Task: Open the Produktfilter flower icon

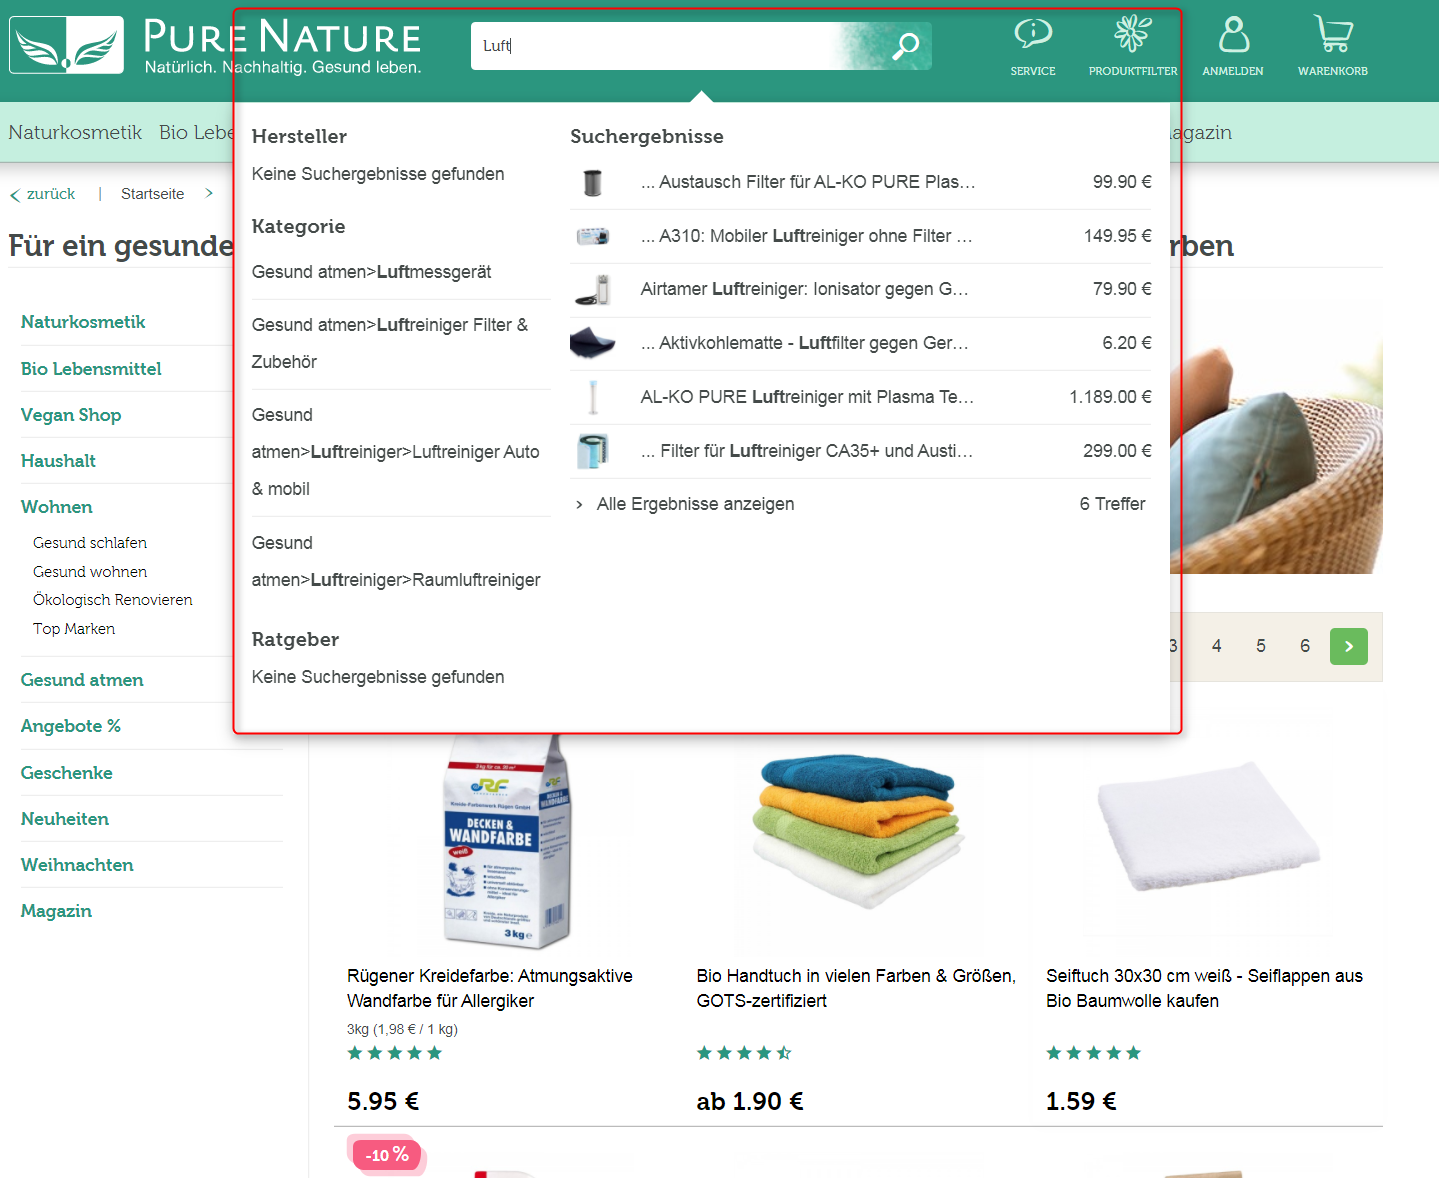Action: pos(1132,35)
